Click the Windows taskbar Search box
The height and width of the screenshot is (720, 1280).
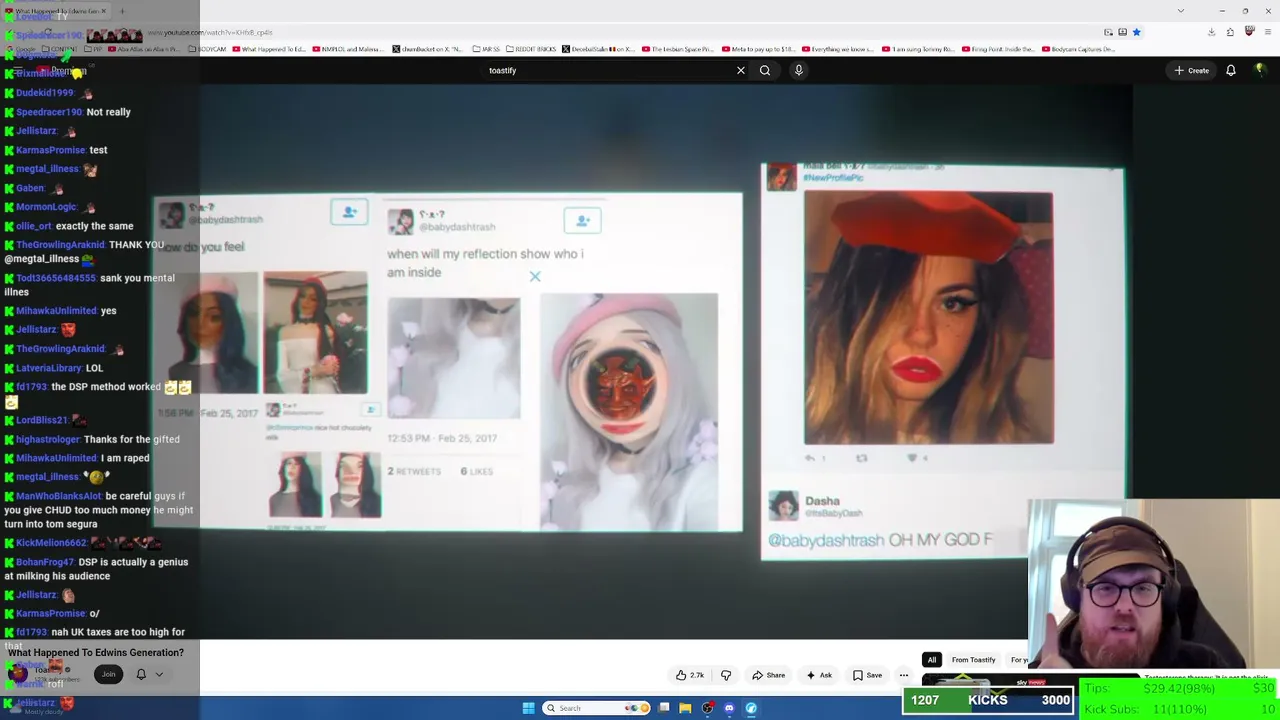click(x=597, y=708)
